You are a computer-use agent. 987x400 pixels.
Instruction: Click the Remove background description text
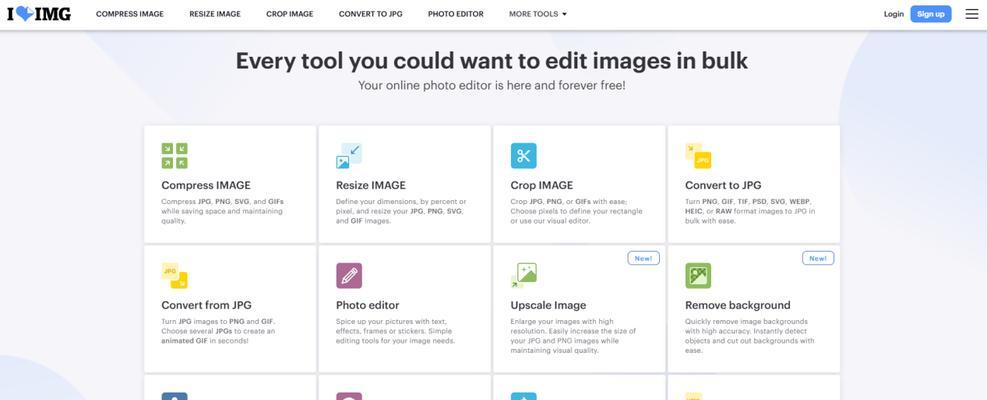pos(750,336)
